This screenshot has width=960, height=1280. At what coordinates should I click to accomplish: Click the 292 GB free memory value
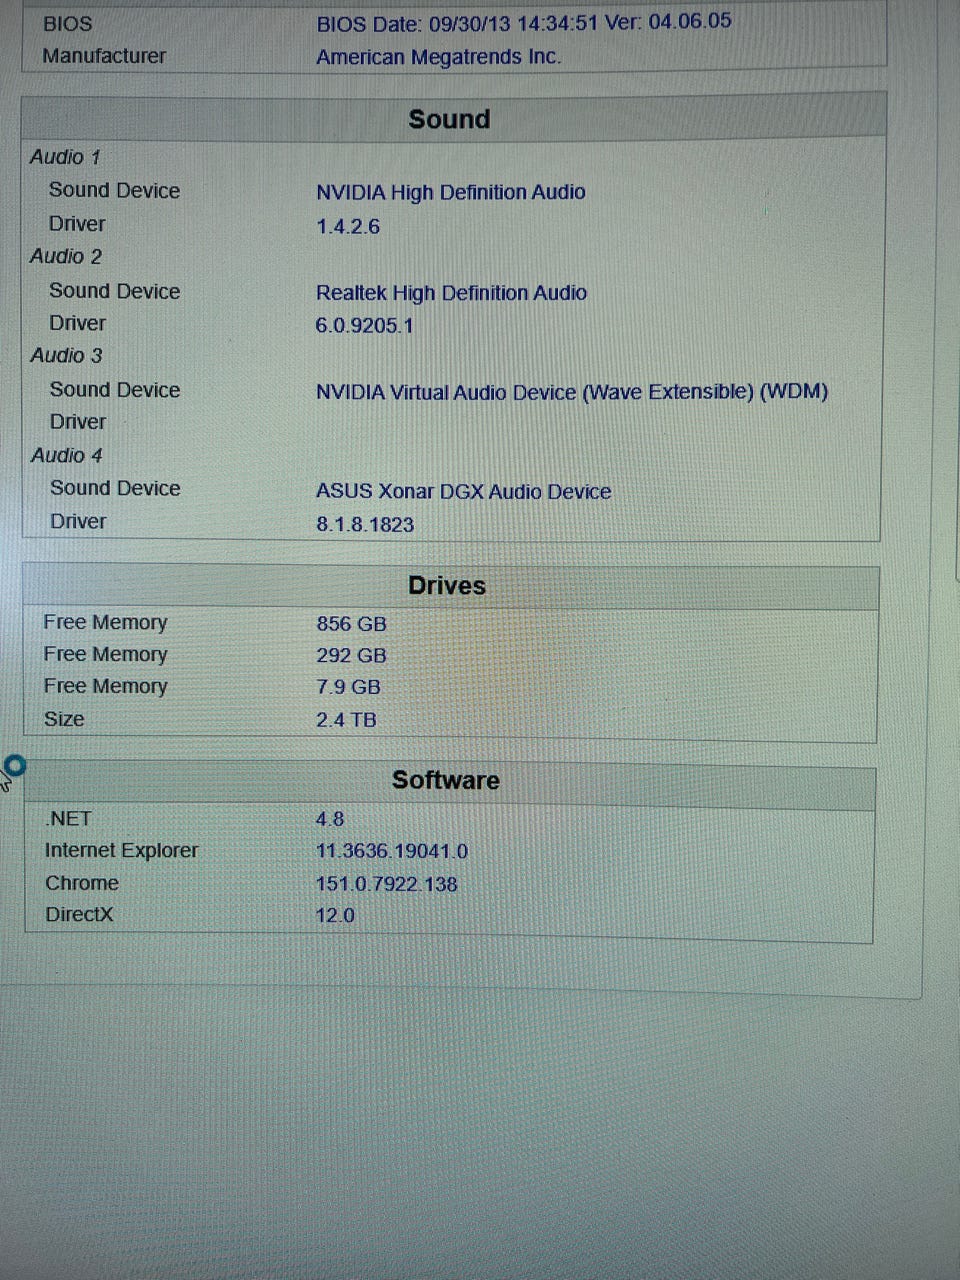pos(351,655)
